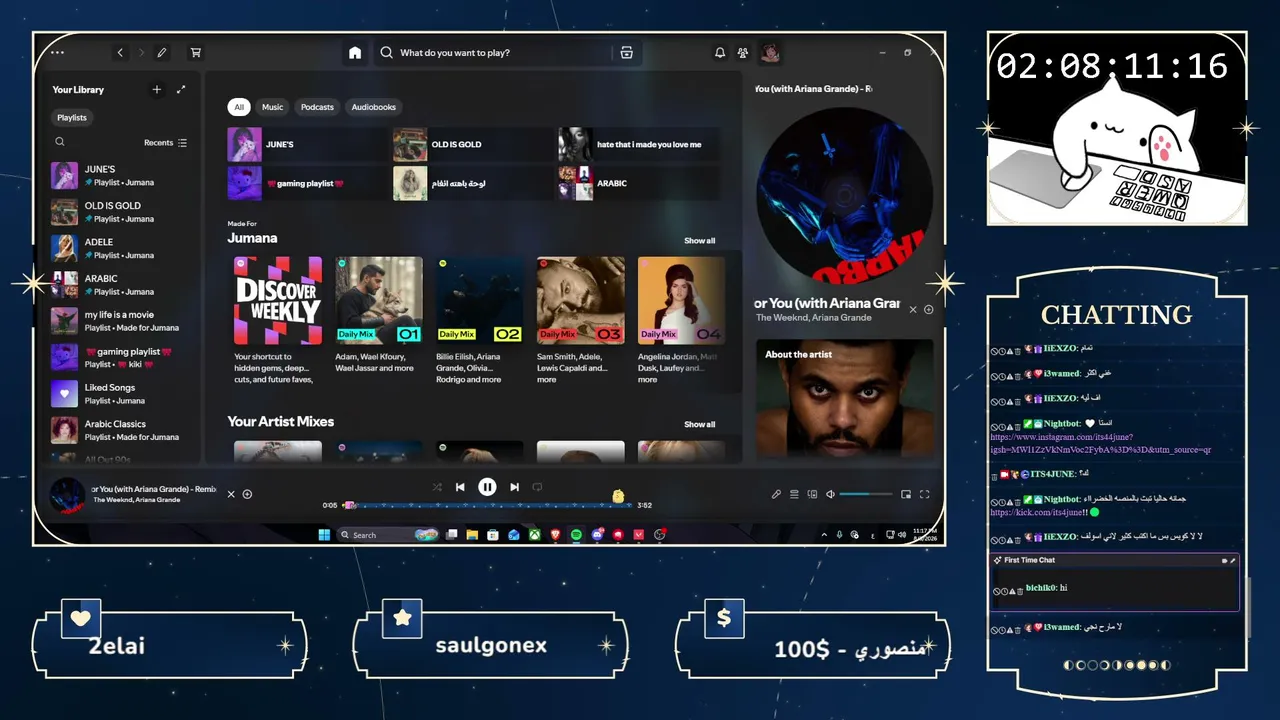
Task: Seek within the song progress bar
Action: coord(487,505)
